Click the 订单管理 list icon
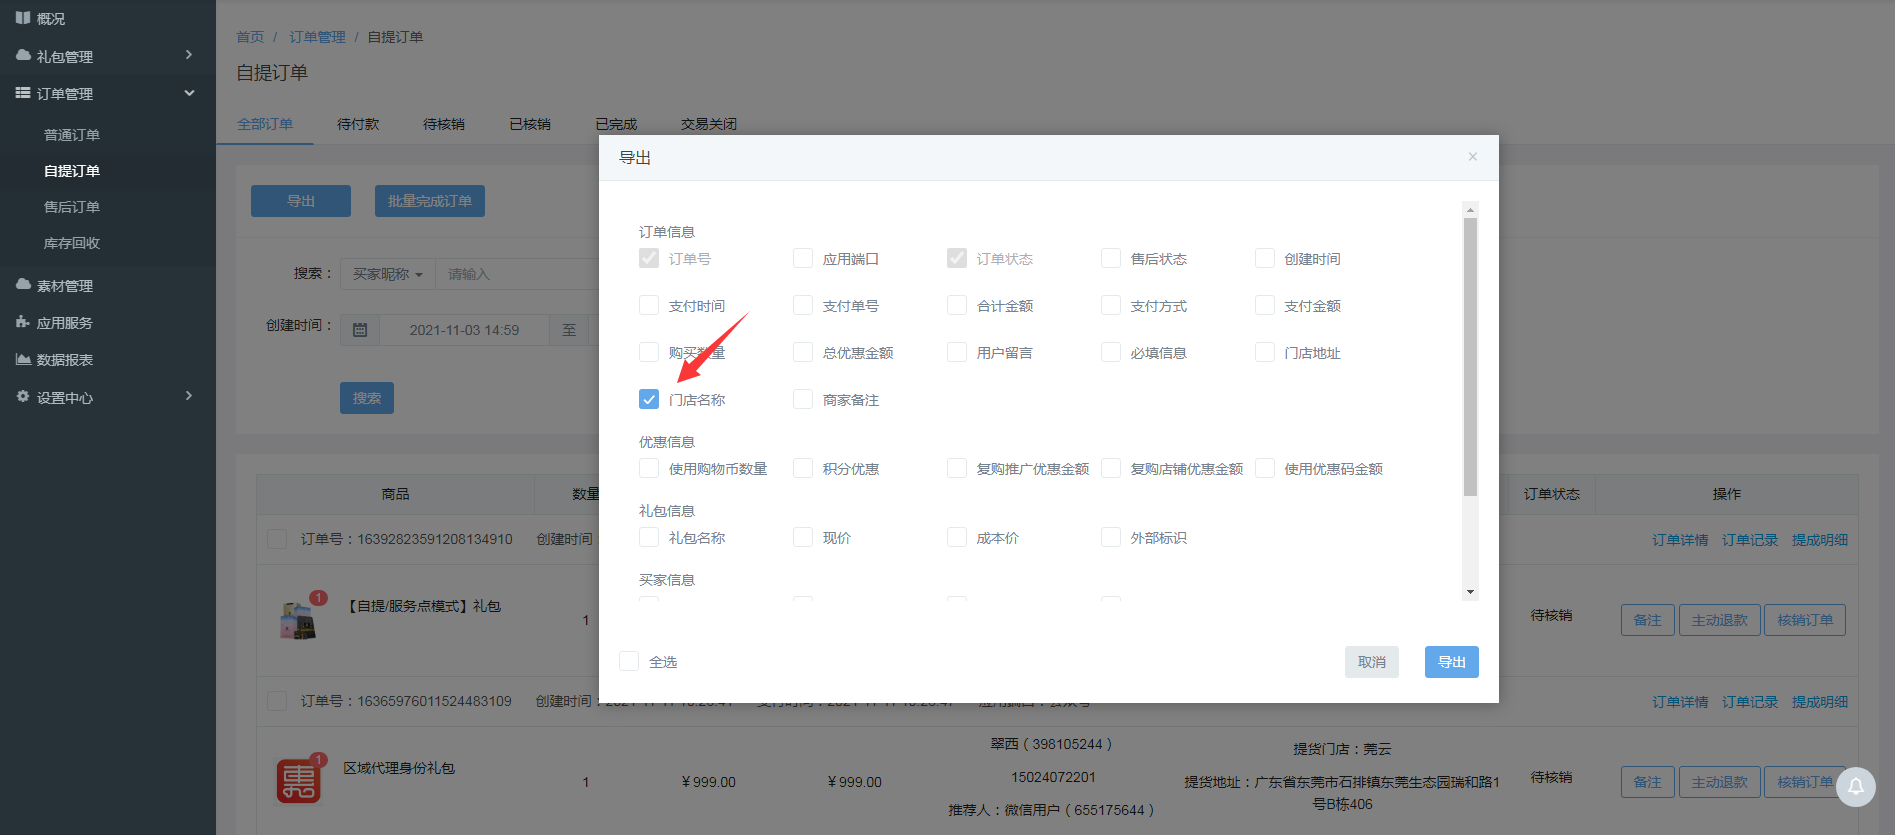Viewport: 1895px width, 835px height. coord(23,93)
